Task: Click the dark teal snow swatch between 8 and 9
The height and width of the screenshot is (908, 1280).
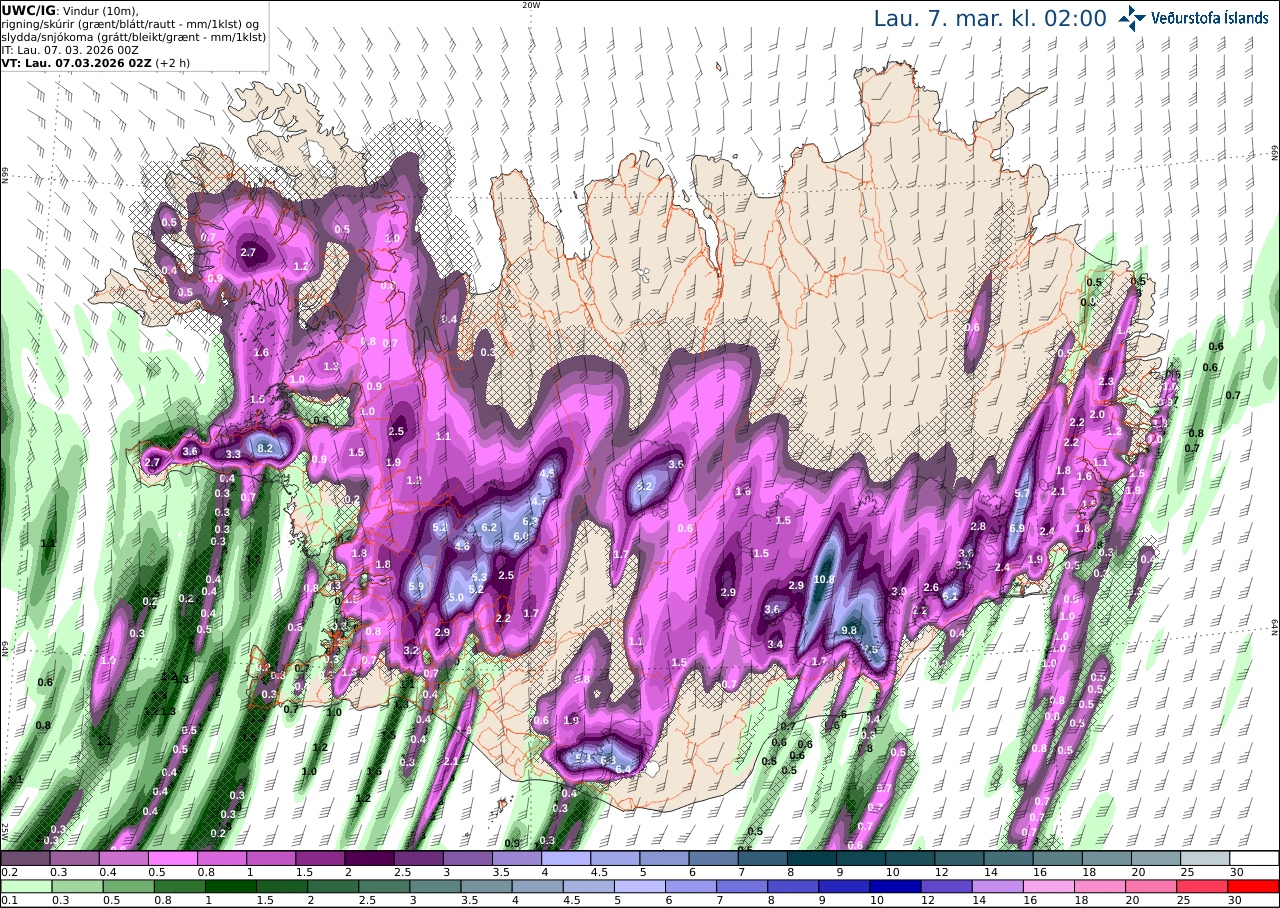Action: (811, 858)
